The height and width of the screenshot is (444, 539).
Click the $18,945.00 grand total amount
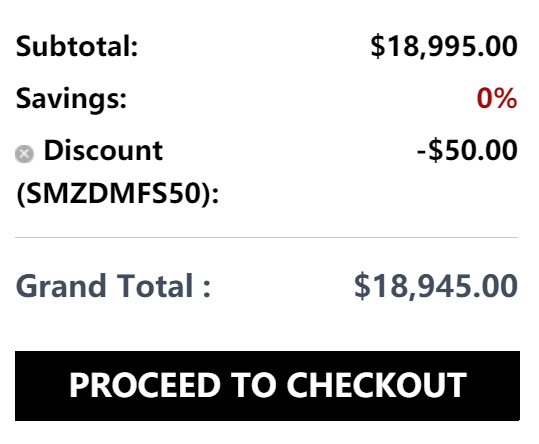[436, 286]
